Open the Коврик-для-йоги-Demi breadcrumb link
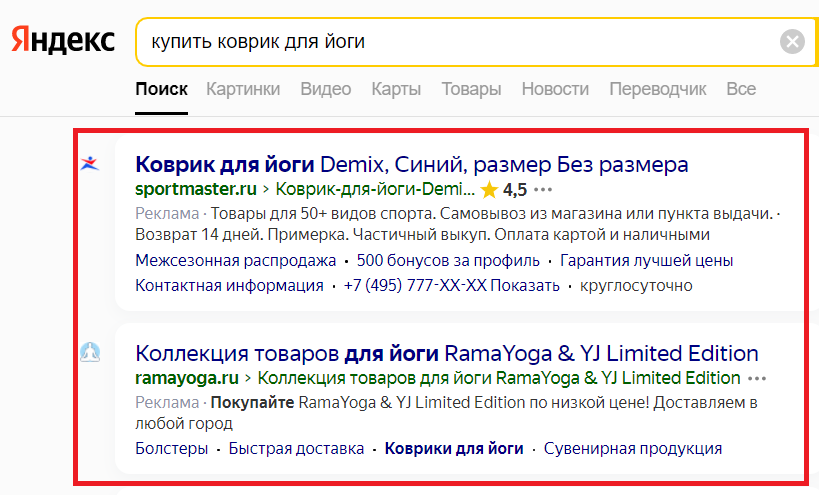 coord(375,189)
